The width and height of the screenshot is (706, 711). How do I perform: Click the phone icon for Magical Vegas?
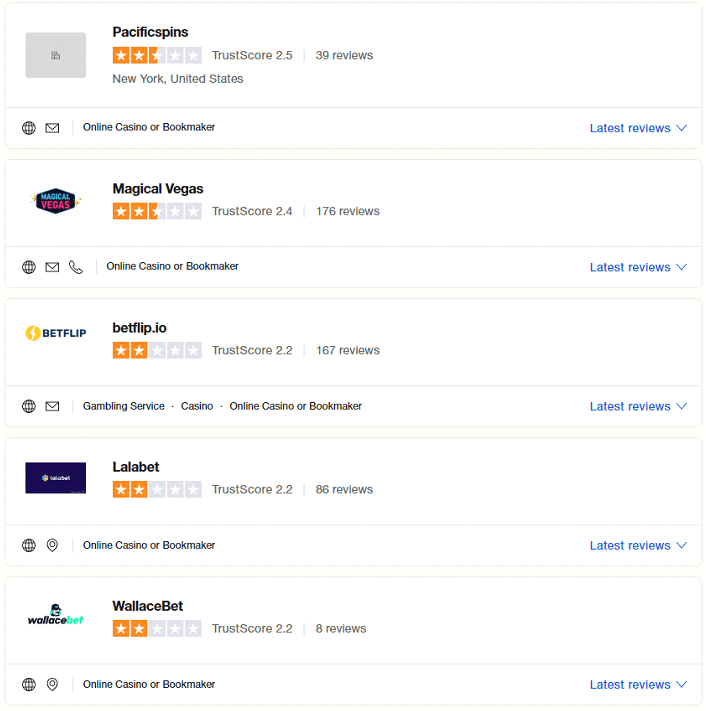point(76,267)
